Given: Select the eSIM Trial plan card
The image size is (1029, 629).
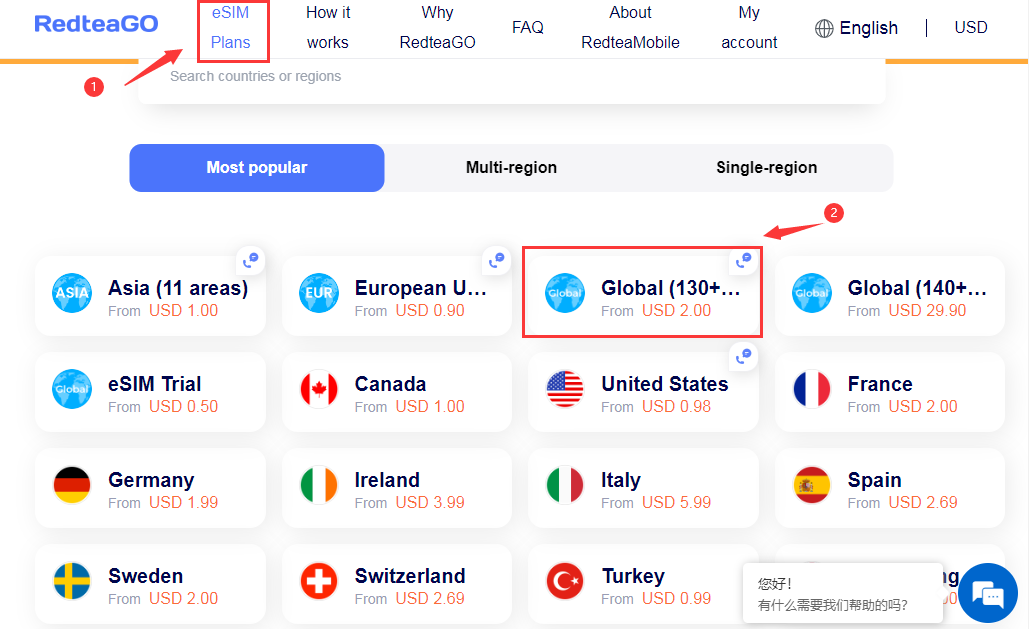Looking at the screenshot, I should click(x=150, y=390).
